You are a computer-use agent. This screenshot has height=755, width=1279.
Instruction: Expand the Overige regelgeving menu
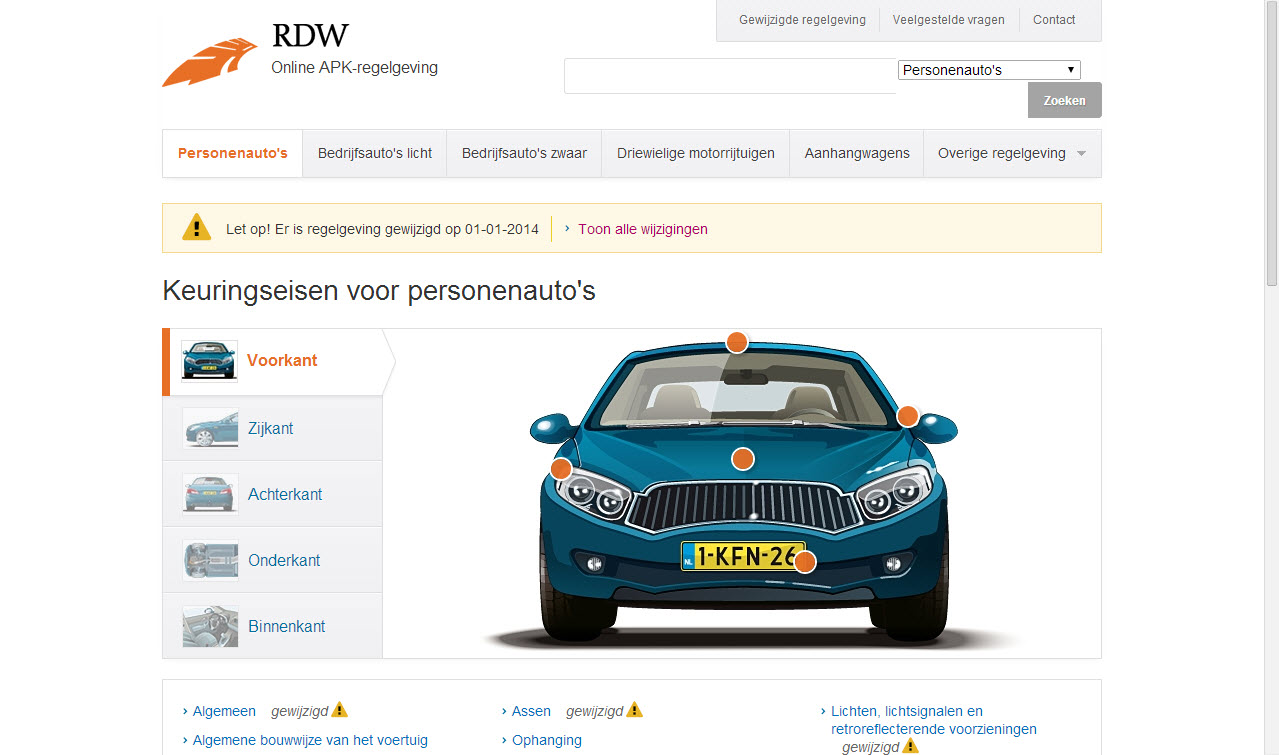coord(1012,154)
